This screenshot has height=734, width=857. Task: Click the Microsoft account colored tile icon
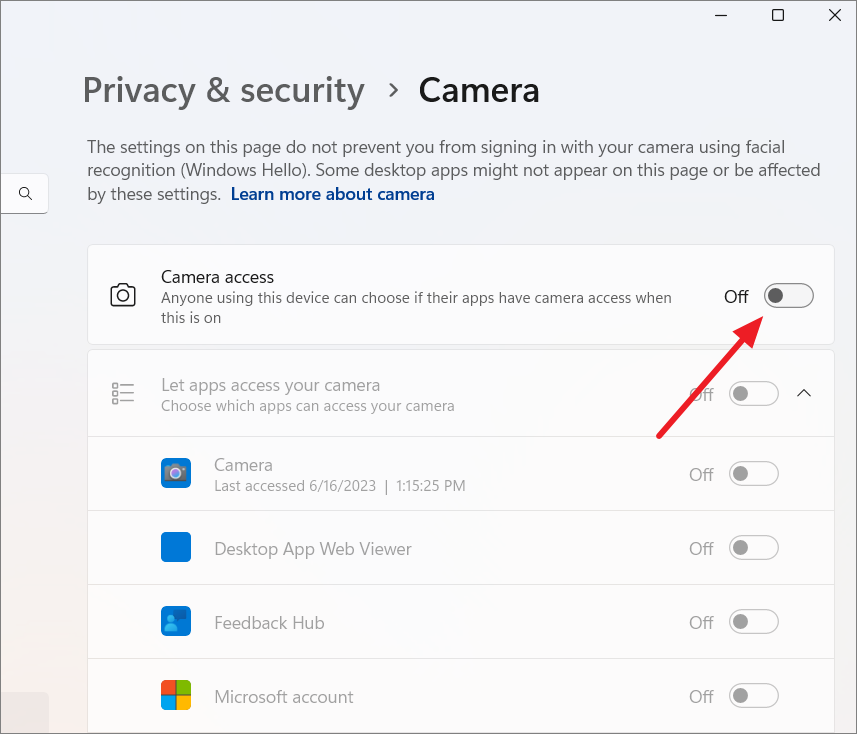(176, 695)
